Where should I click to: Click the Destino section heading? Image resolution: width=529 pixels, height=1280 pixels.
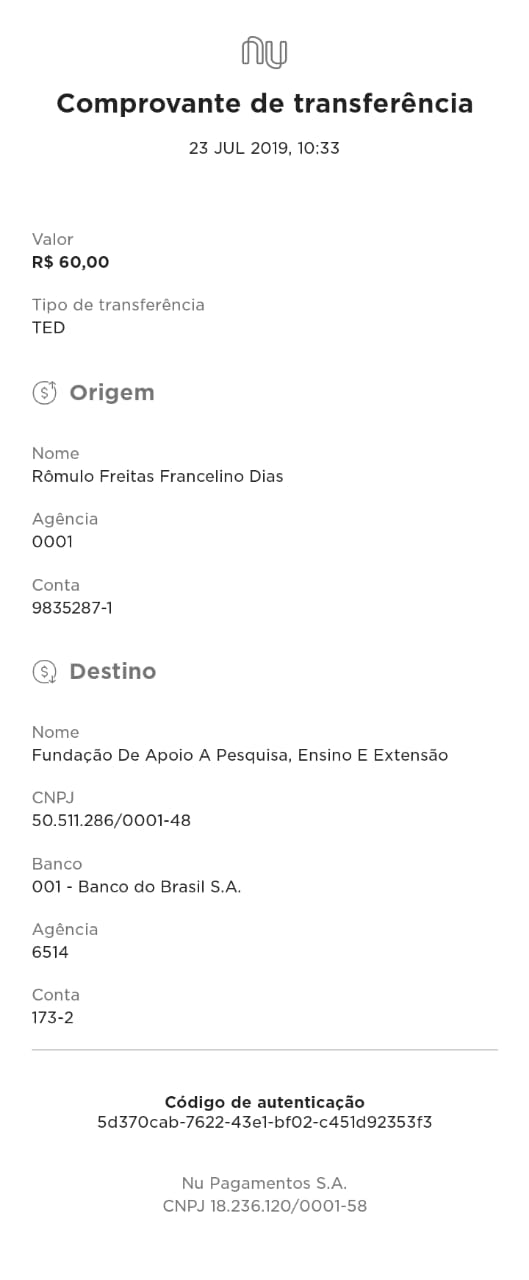(x=113, y=671)
